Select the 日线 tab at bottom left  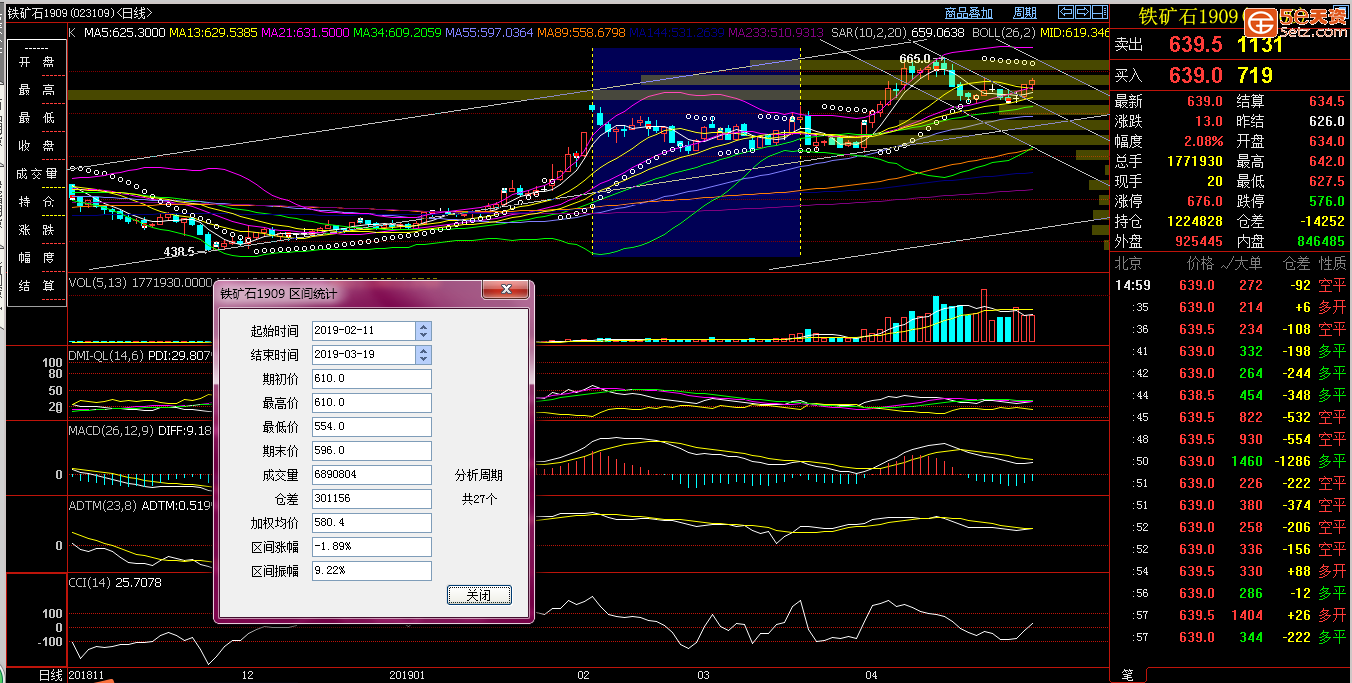tap(51, 676)
